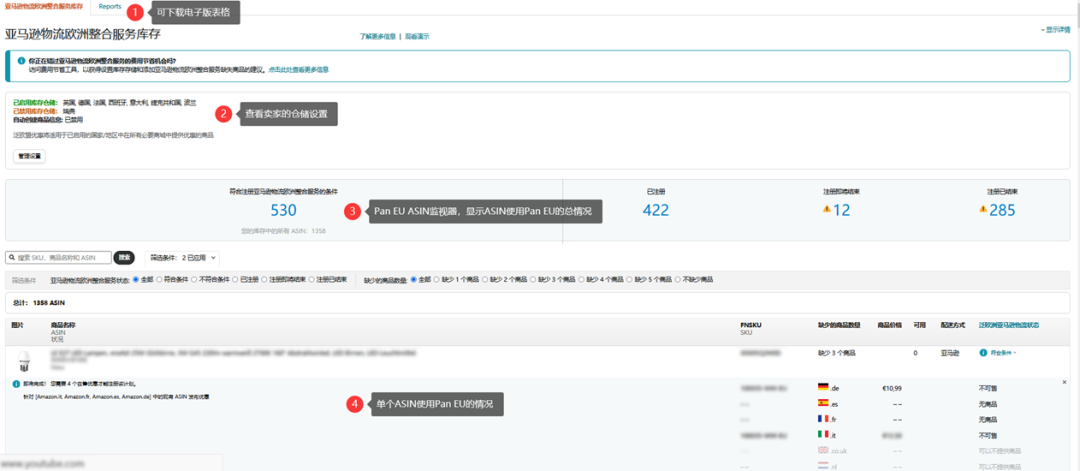Click the SKU and ASIN search field
Screen dimensions: 1080x471
point(59,258)
